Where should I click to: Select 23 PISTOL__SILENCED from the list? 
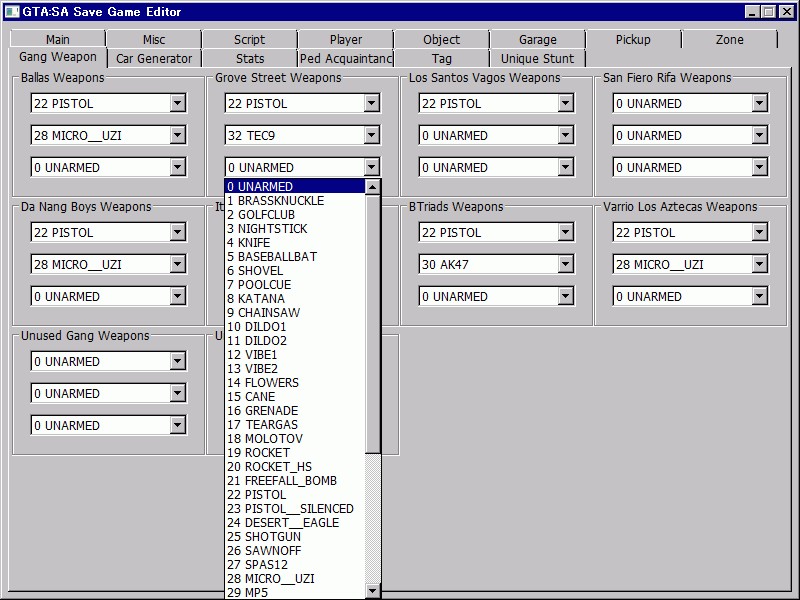pyautogui.click(x=295, y=509)
